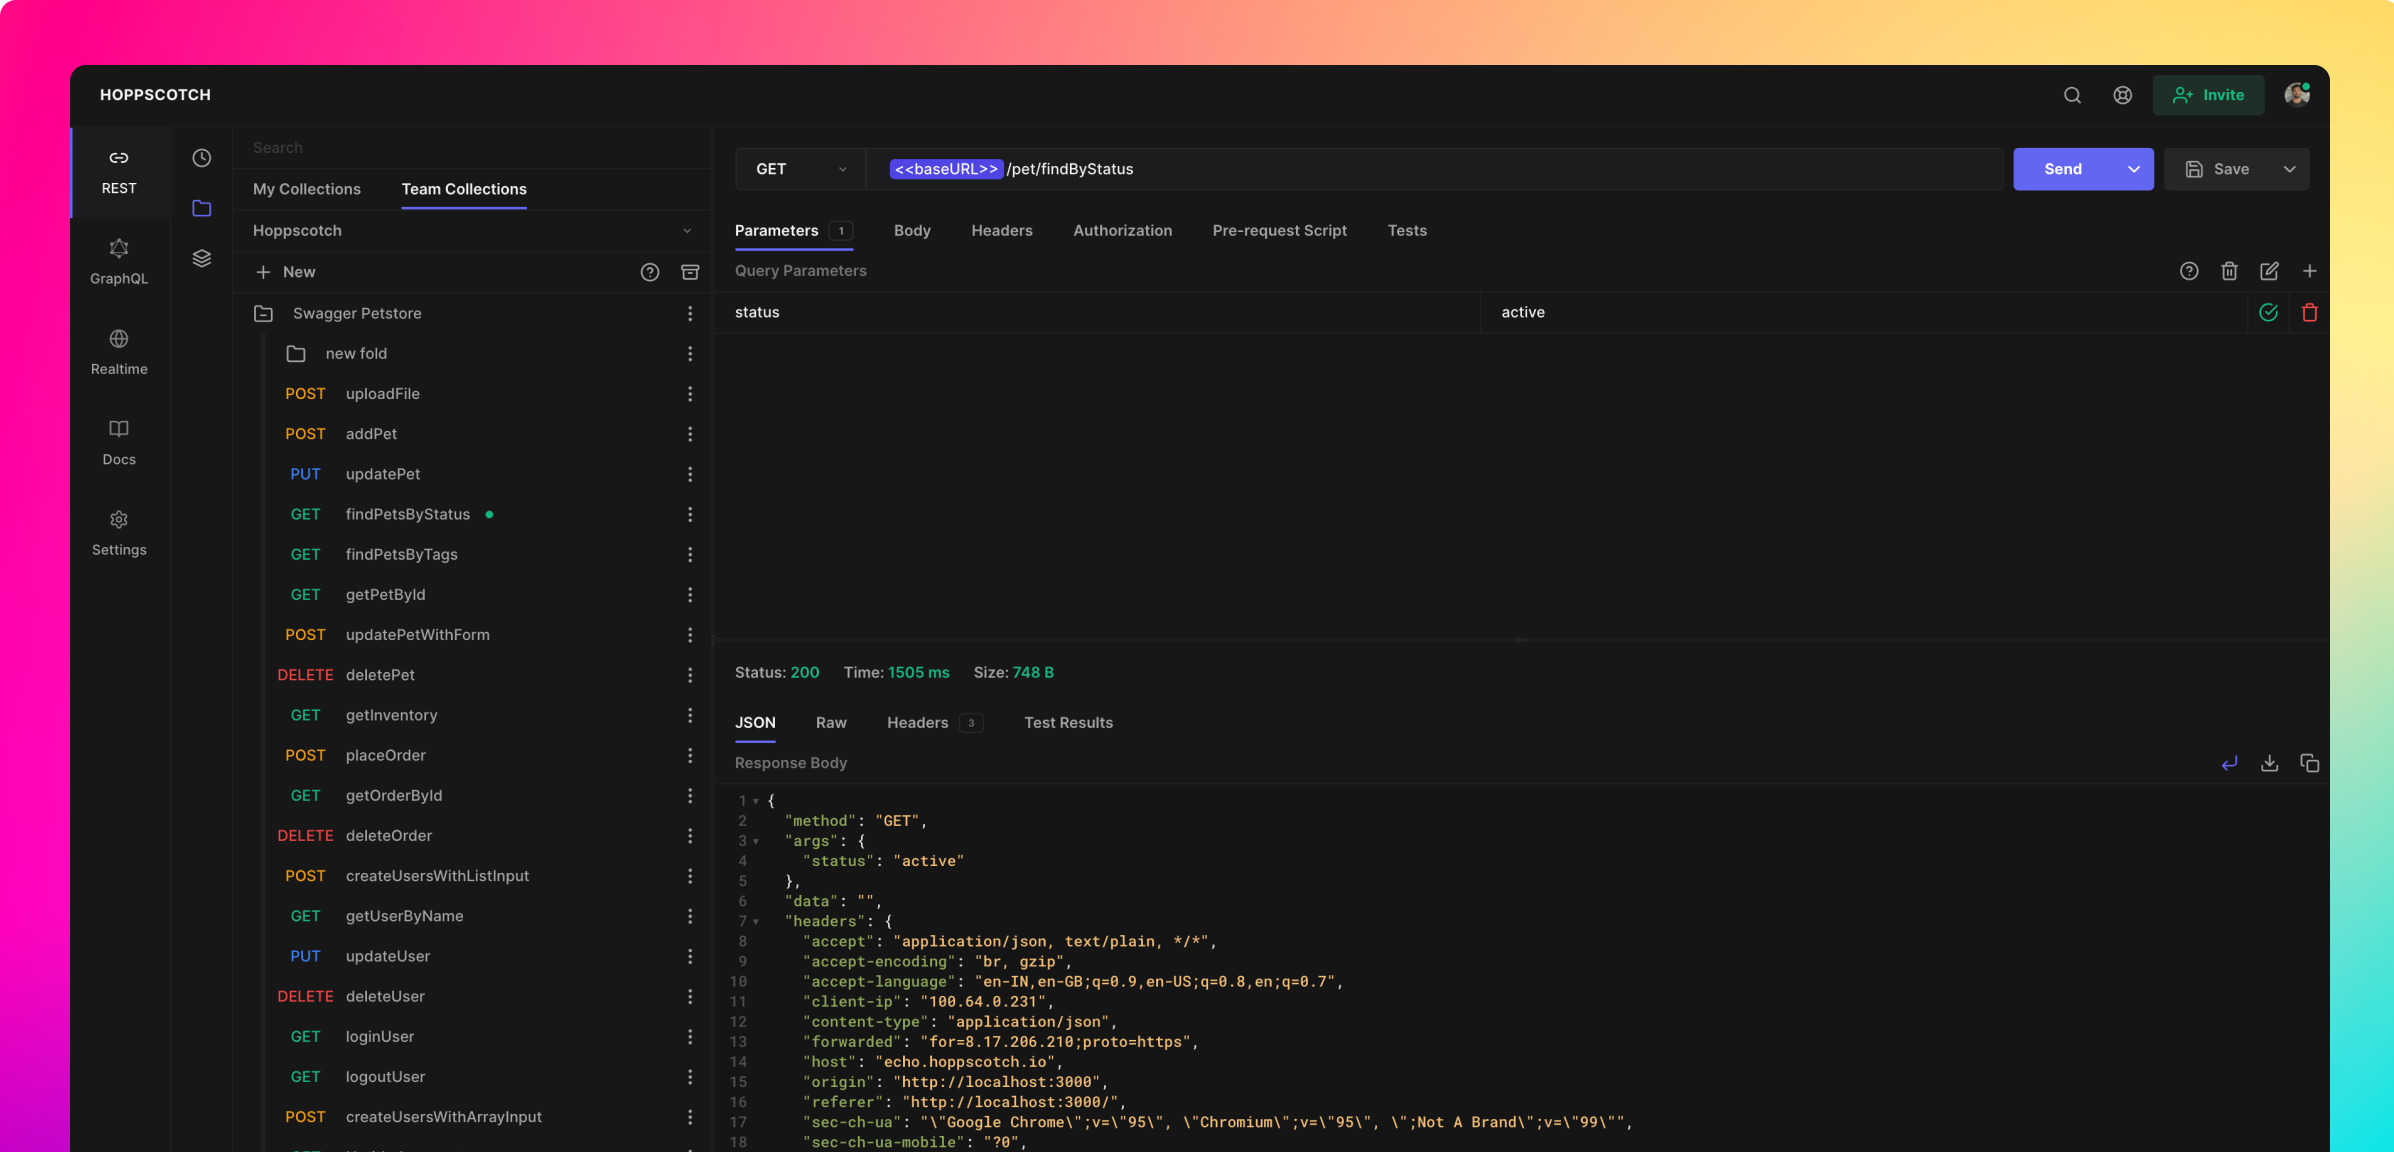Open the support lifebuoy icon
Viewport: 2394px width, 1152px height.
tap(2122, 95)
